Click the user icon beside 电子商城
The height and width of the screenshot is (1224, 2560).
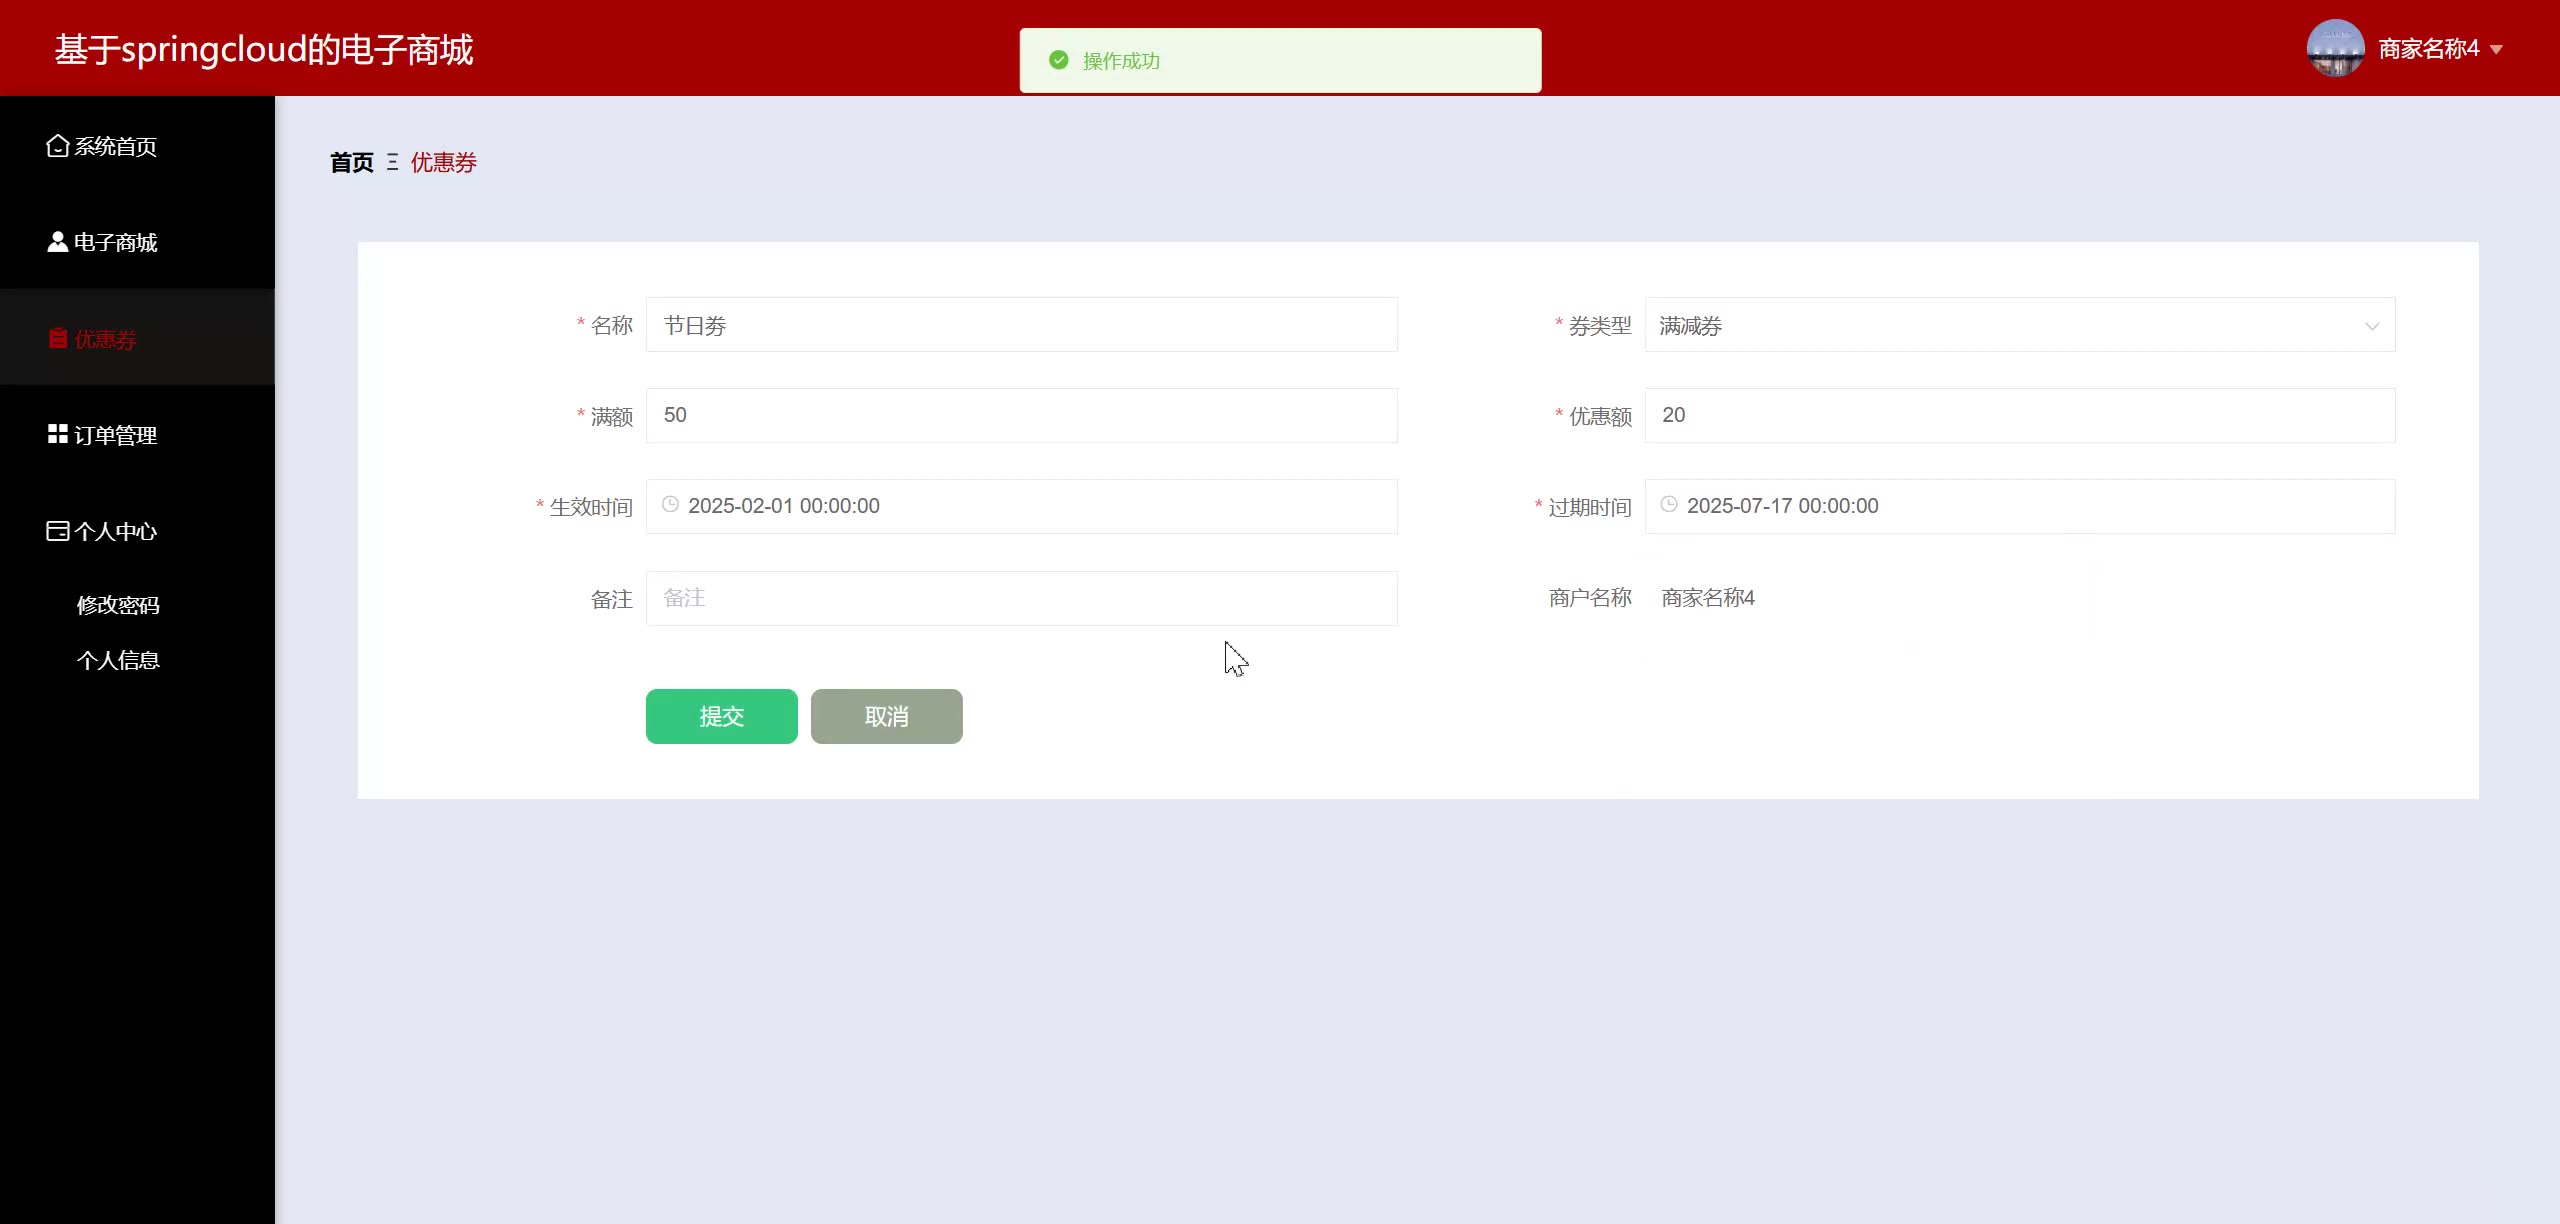(57, 242)
